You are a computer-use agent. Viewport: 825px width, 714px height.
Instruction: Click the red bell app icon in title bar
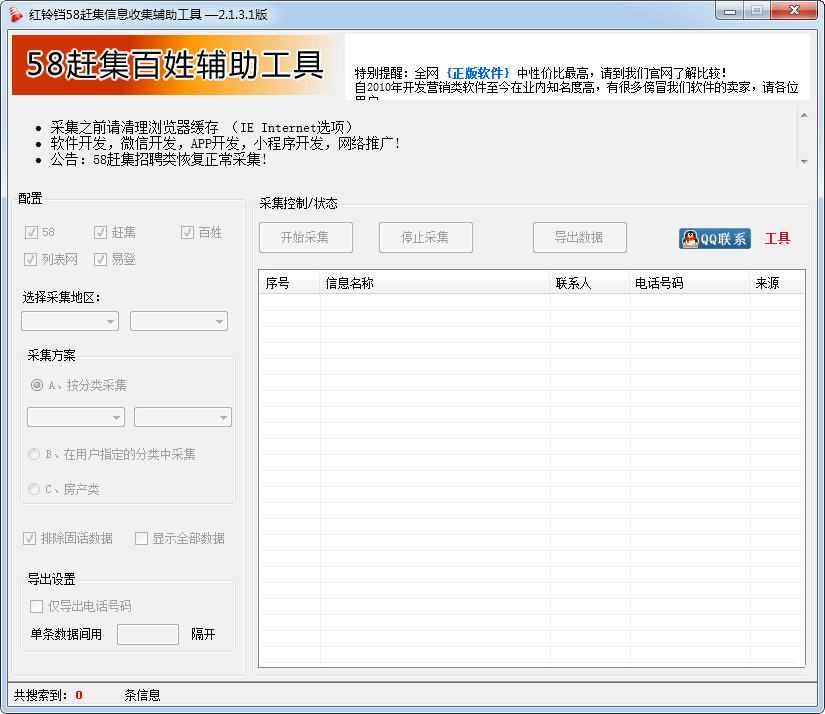(x=16, y=14)
